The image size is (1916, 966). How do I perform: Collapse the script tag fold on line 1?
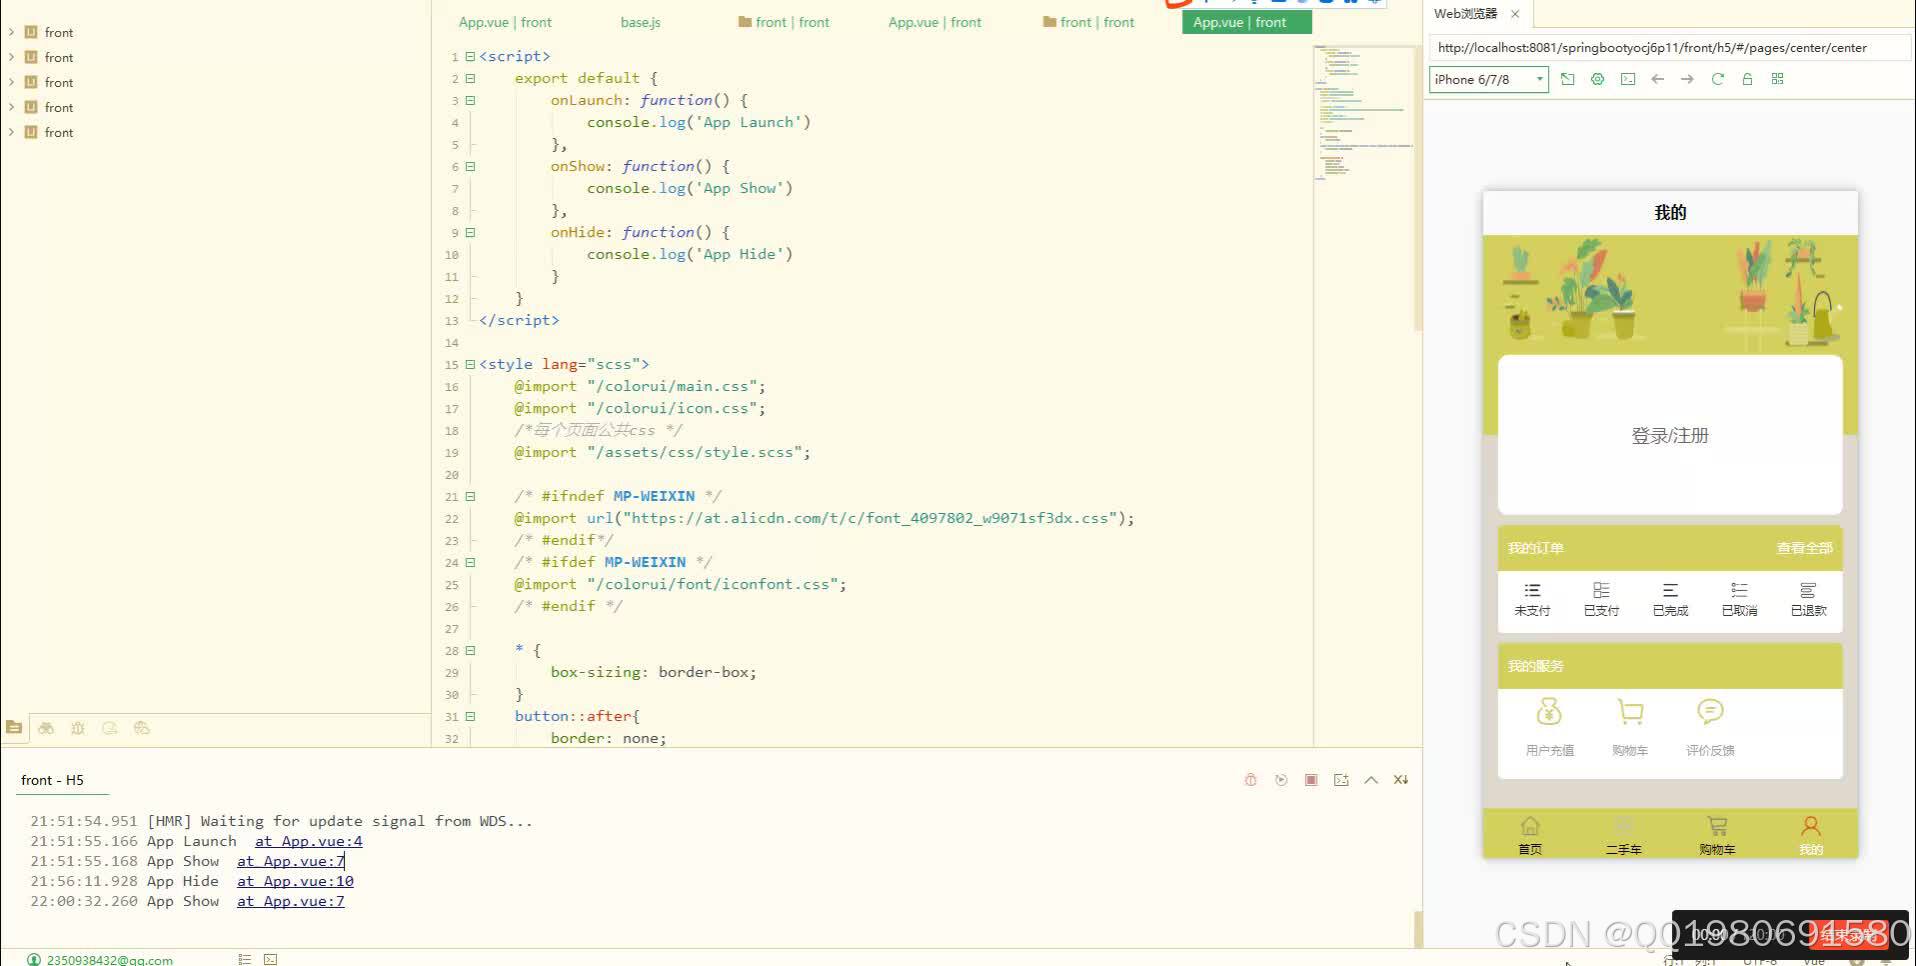point(470,56)
